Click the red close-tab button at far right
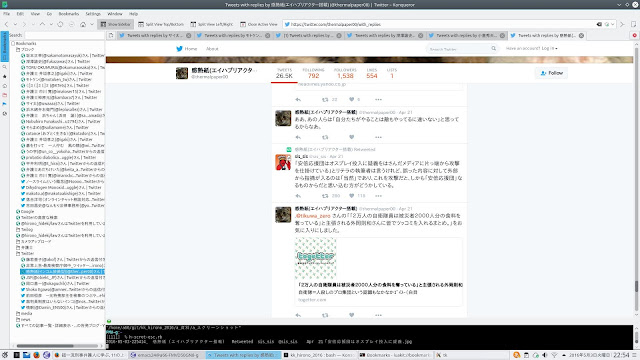 (x=635, y=36)
